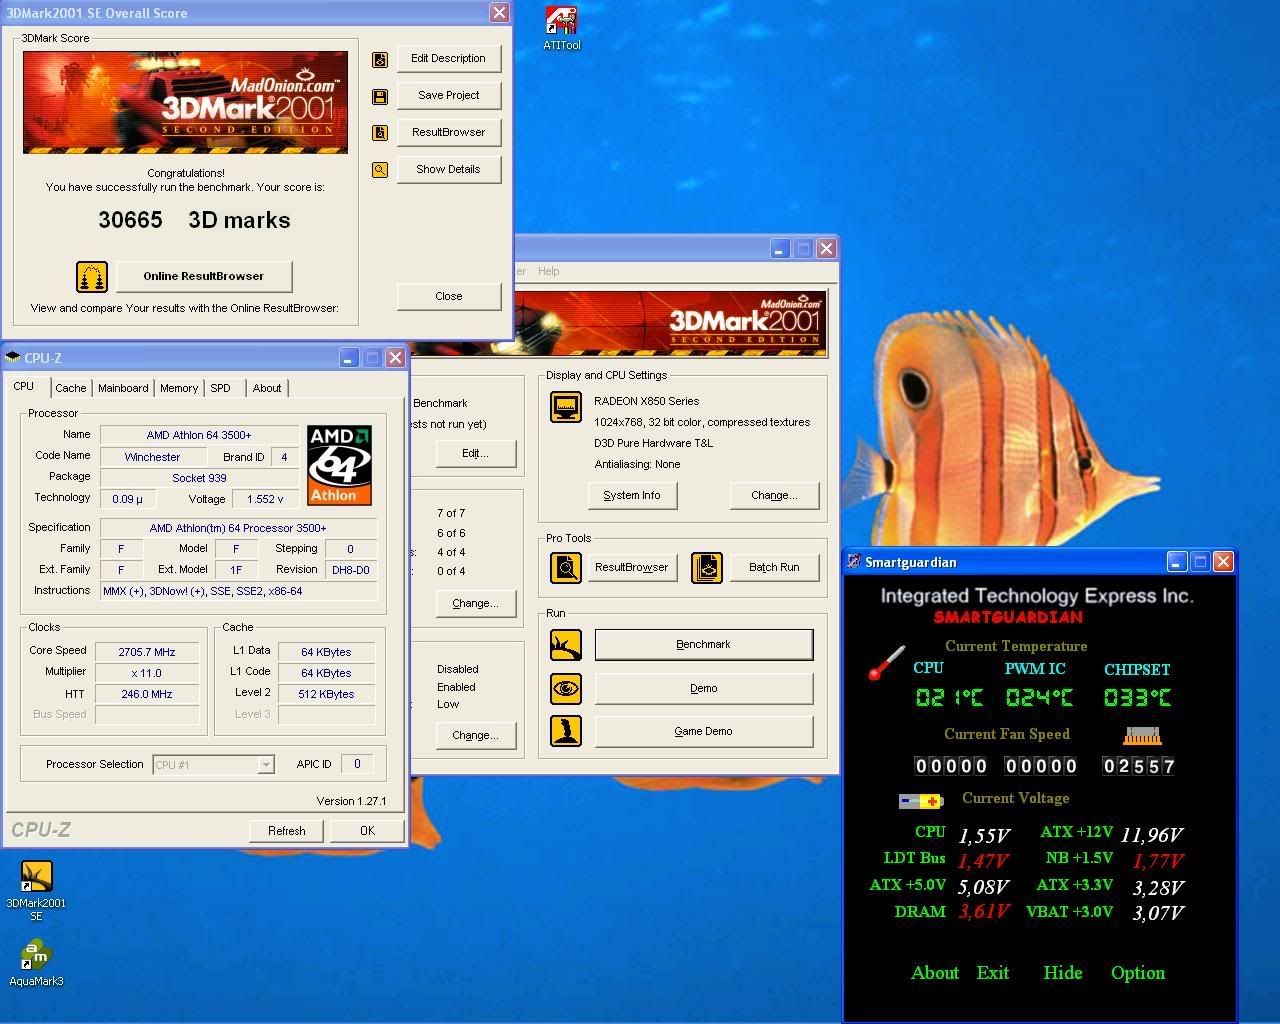Click the Change... button below '0 of 4'

point(475,604)
